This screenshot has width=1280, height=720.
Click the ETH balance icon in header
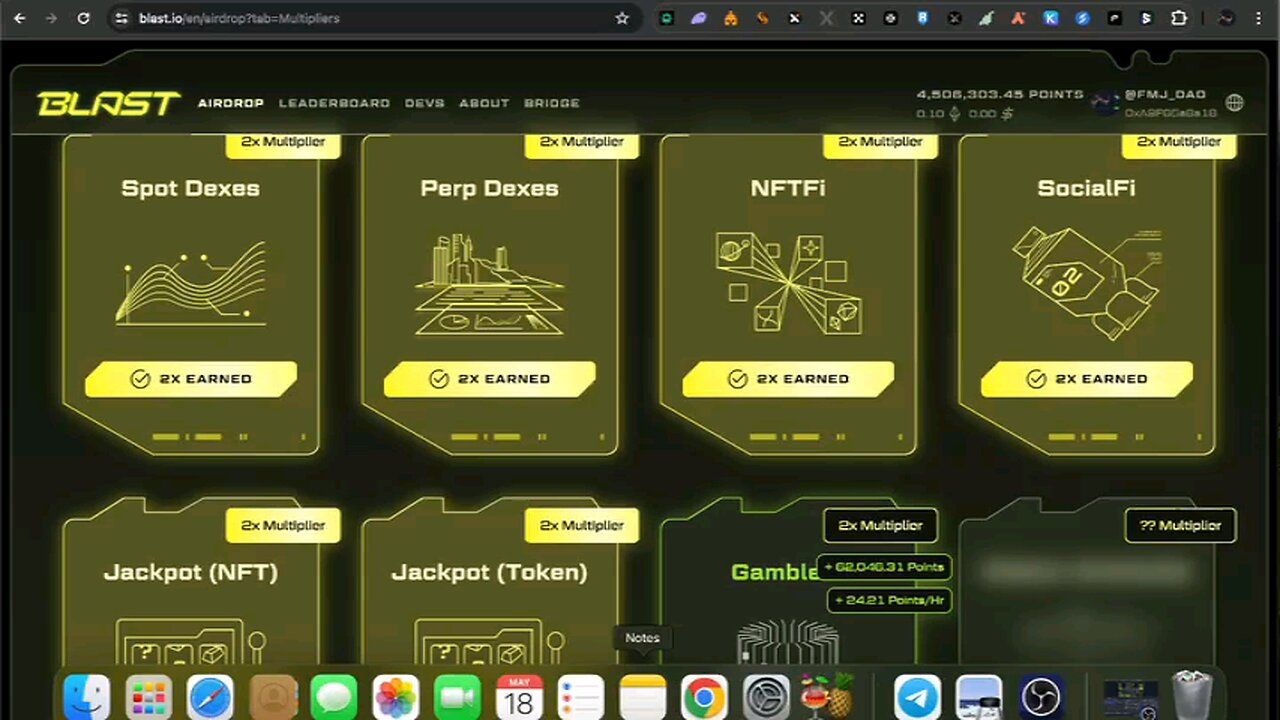(954, 114)
